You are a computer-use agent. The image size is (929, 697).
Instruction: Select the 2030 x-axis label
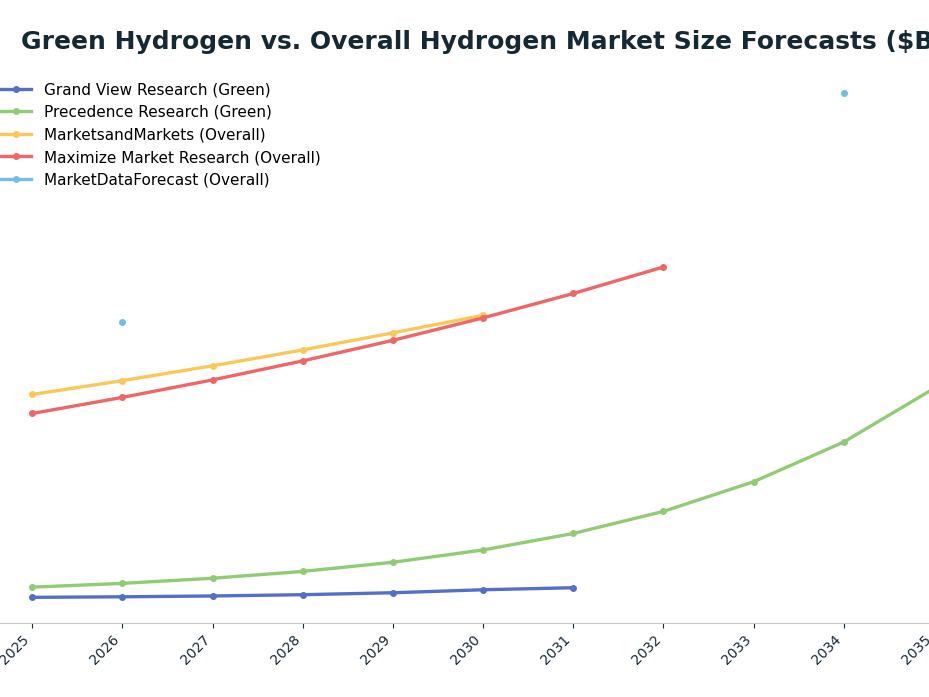click(x=467, y=650)
